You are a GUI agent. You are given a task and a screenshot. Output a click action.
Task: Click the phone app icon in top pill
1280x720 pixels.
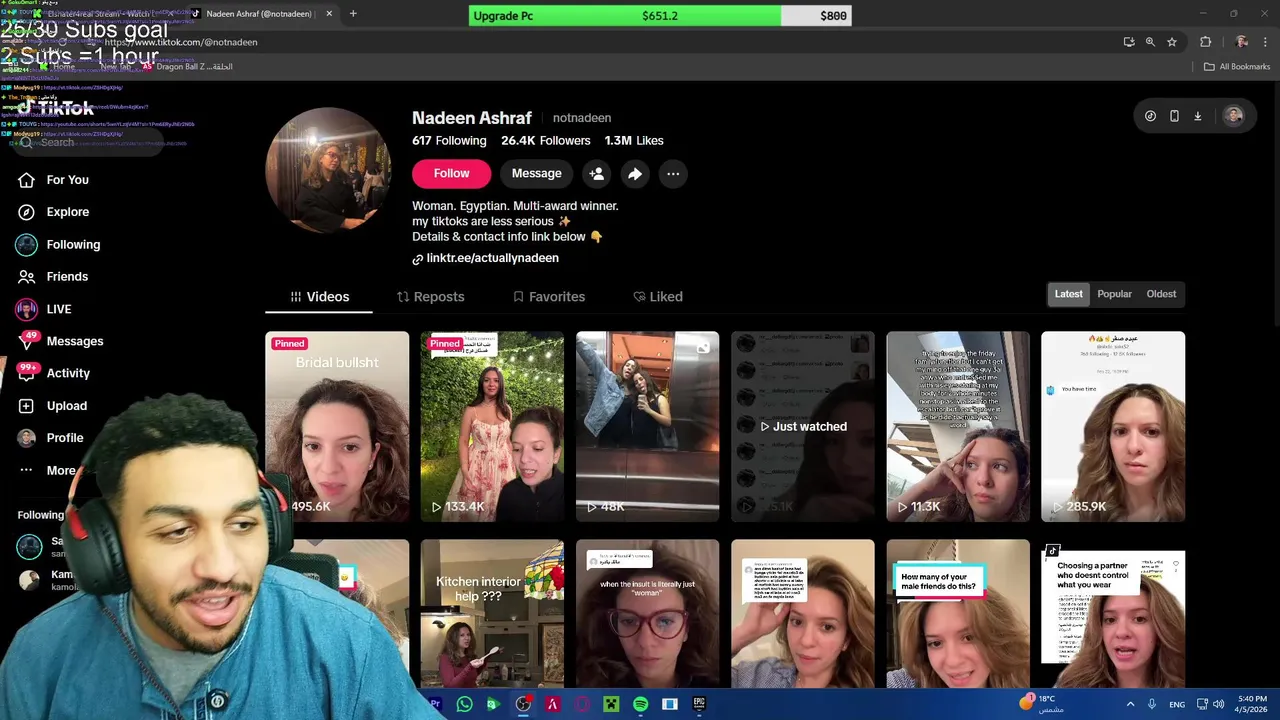[1174, 116]
